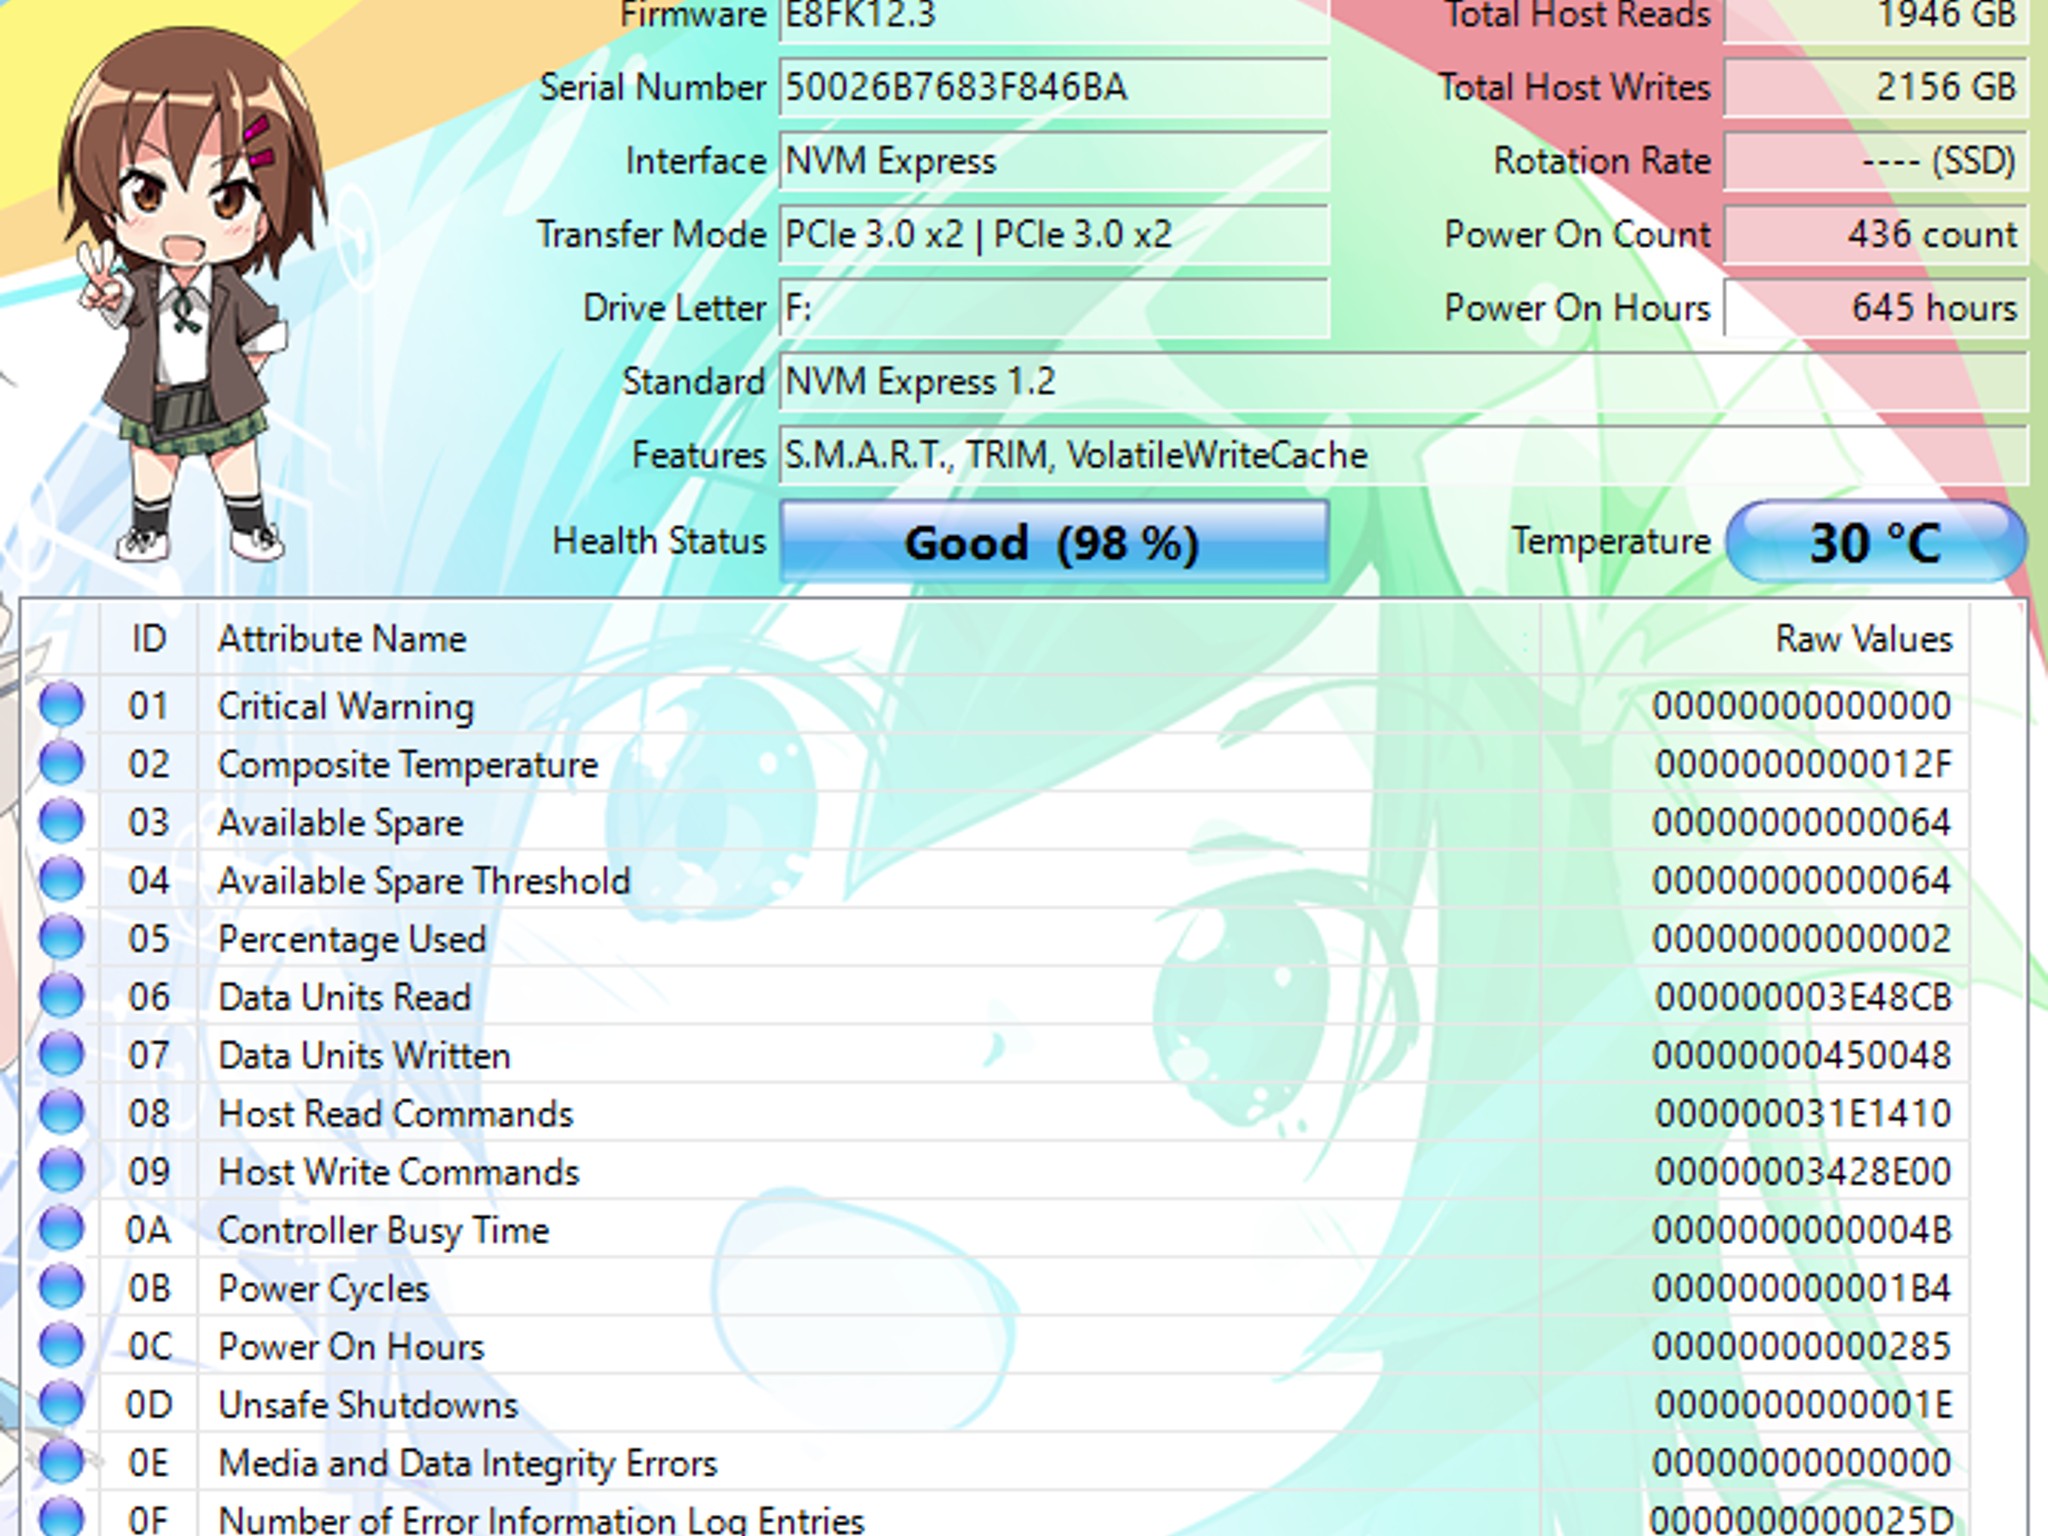Click the Composite Temperature status orb
Screen dimensions: 2048x1536
click(x=61, y=763)
